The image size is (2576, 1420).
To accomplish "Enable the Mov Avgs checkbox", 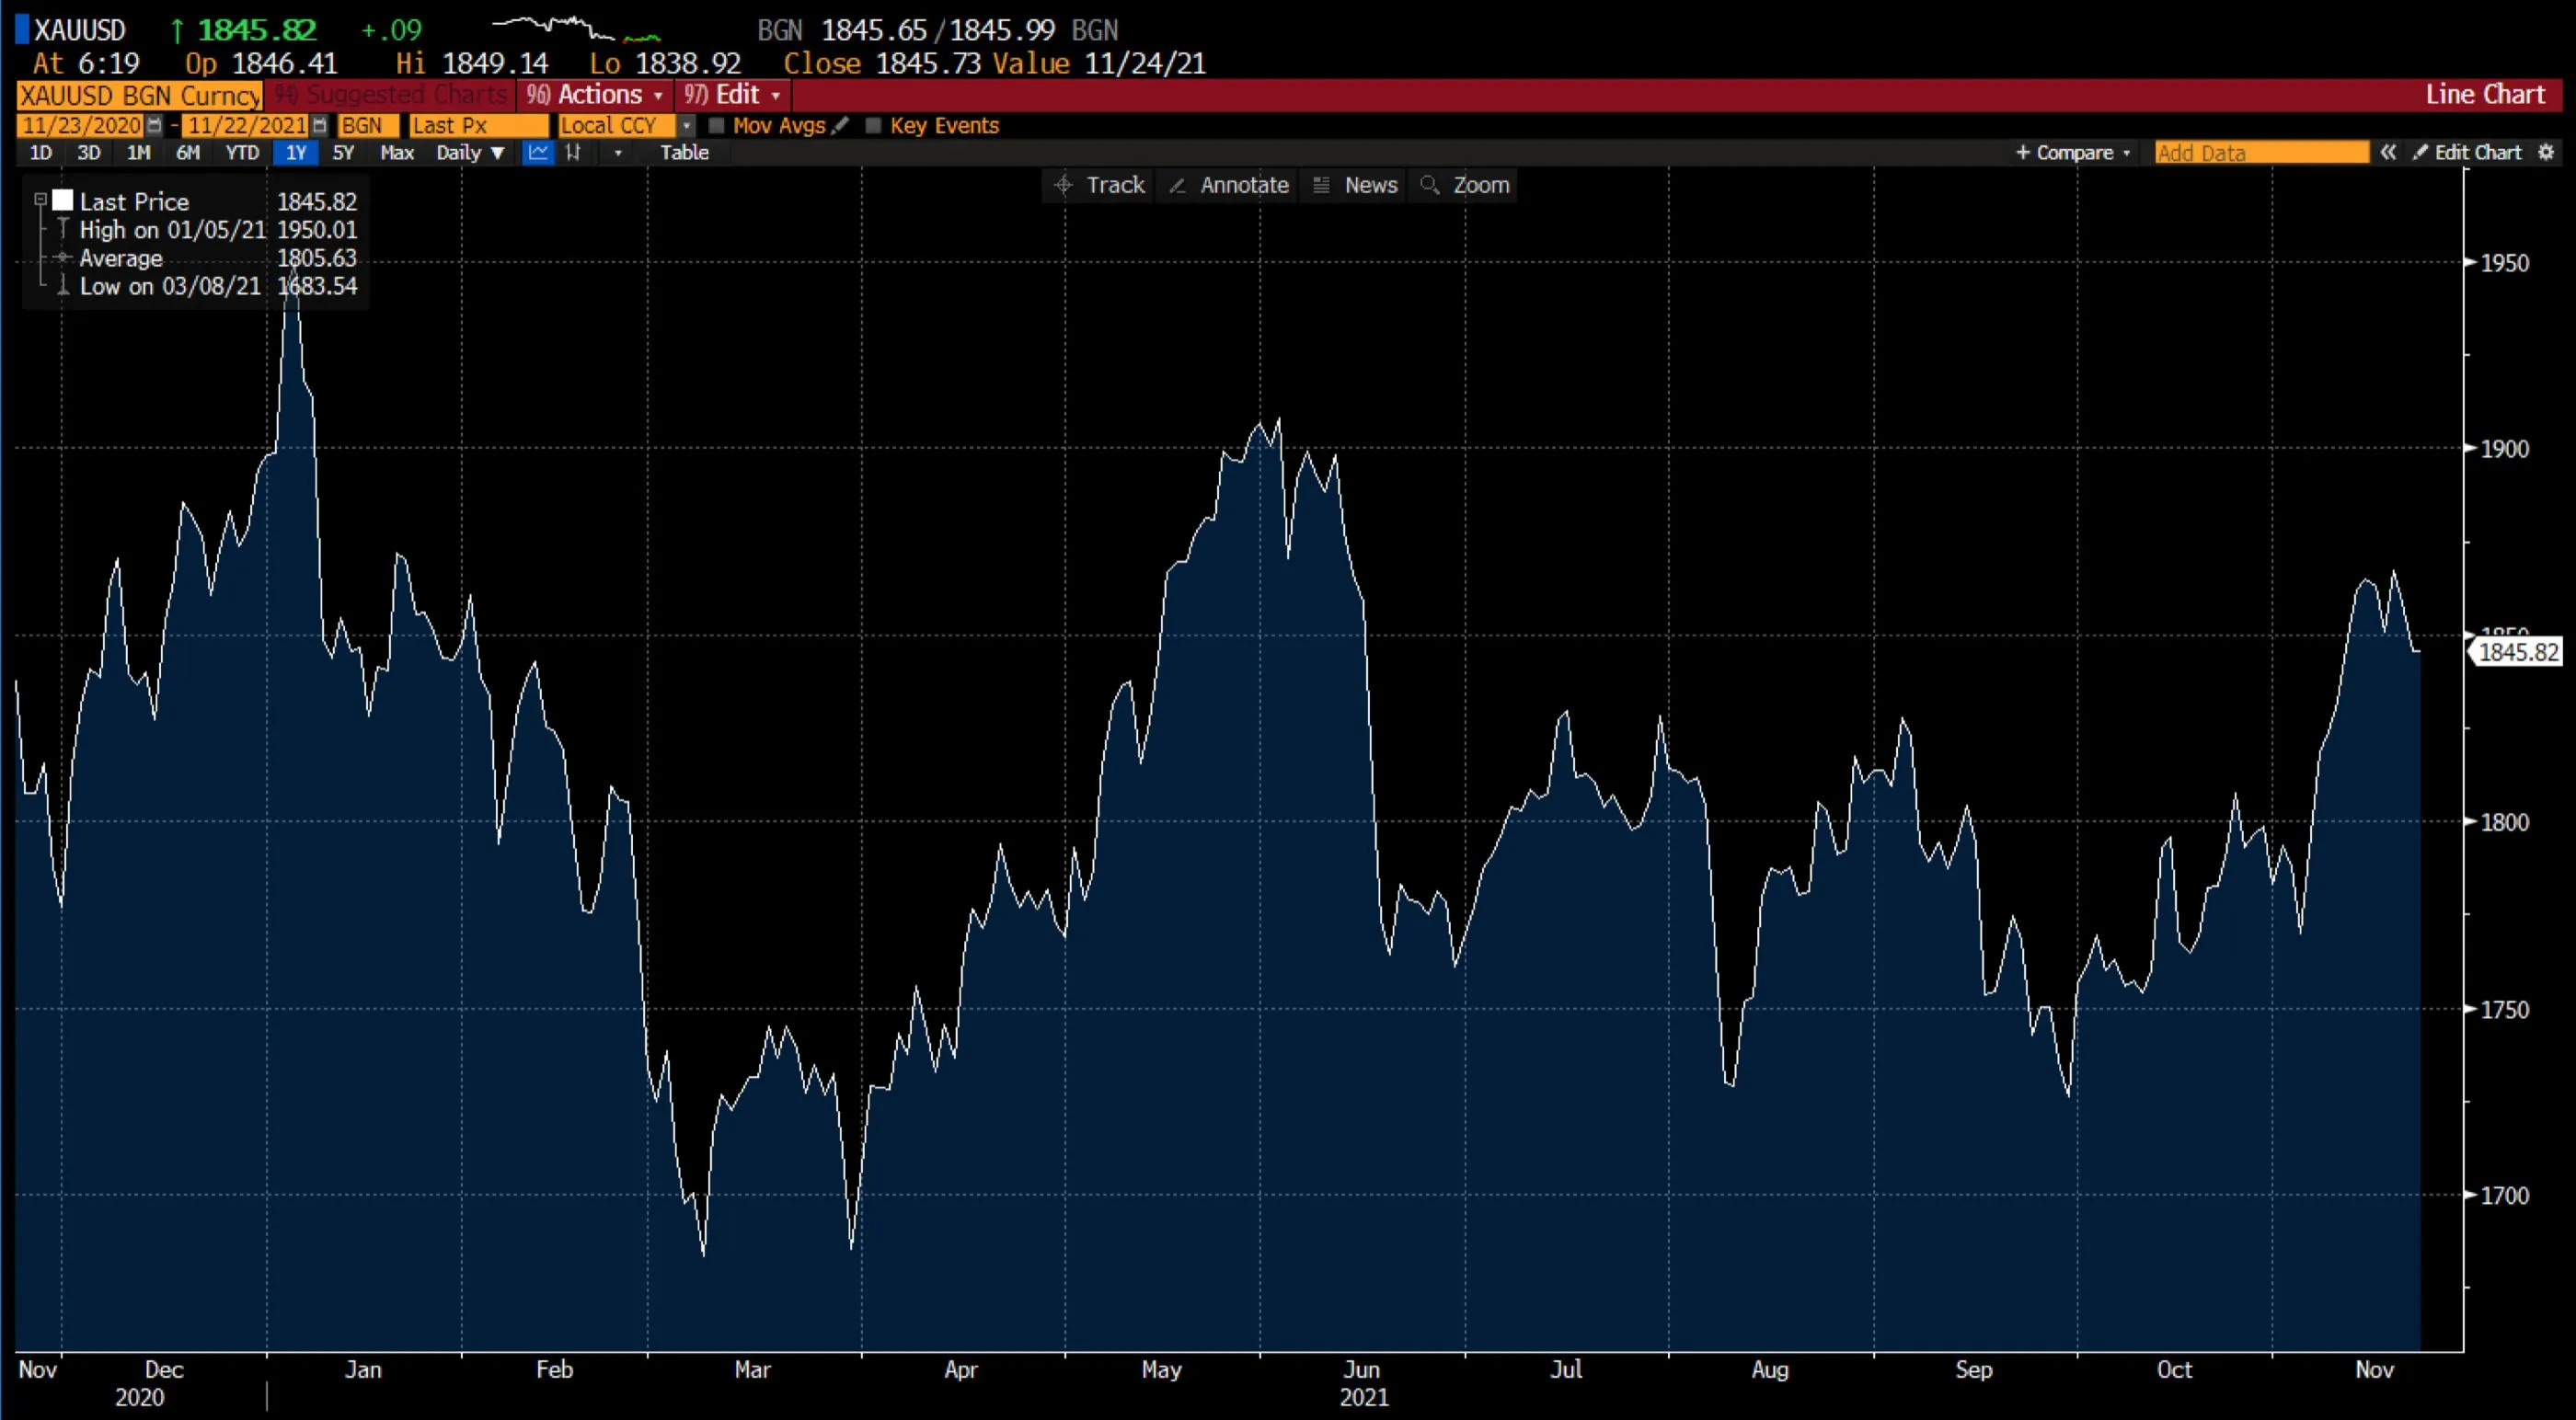I will point(717,126).
